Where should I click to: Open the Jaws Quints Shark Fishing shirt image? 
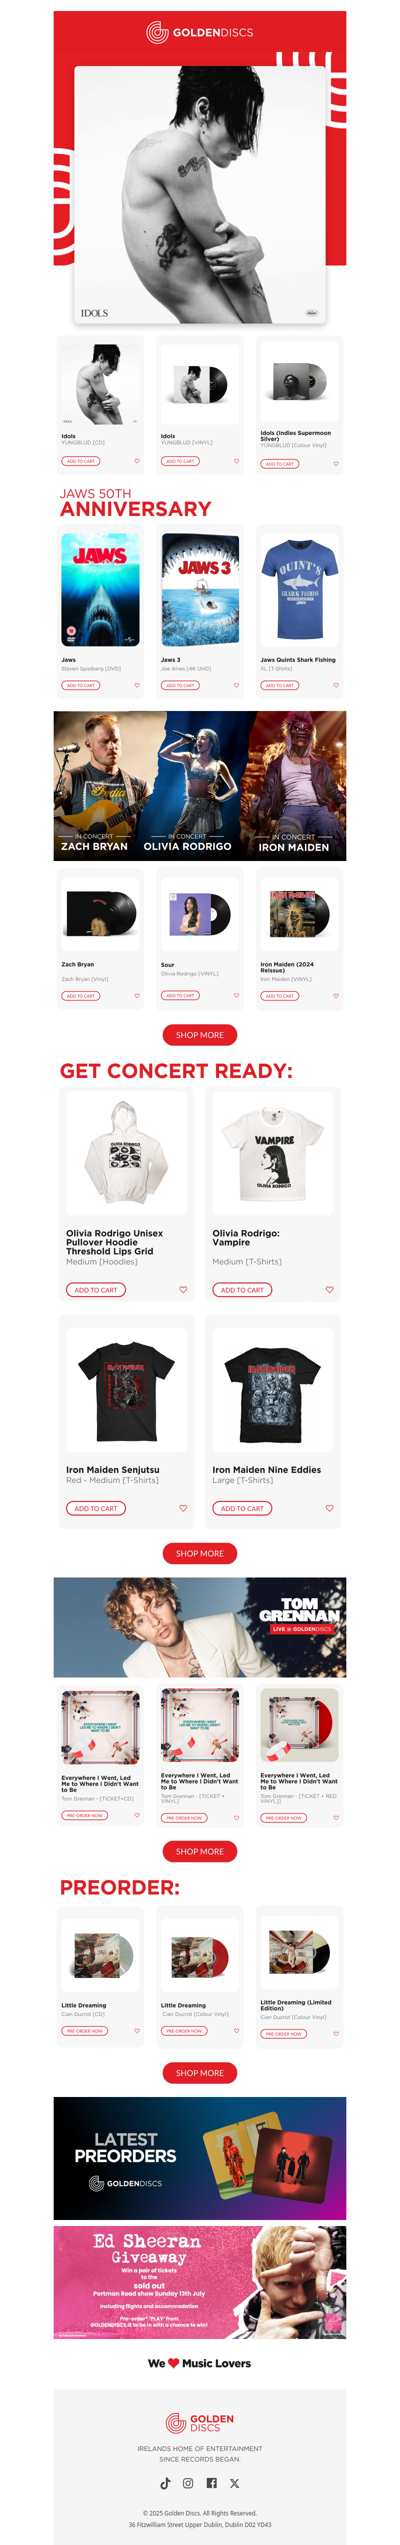point(299,589)
